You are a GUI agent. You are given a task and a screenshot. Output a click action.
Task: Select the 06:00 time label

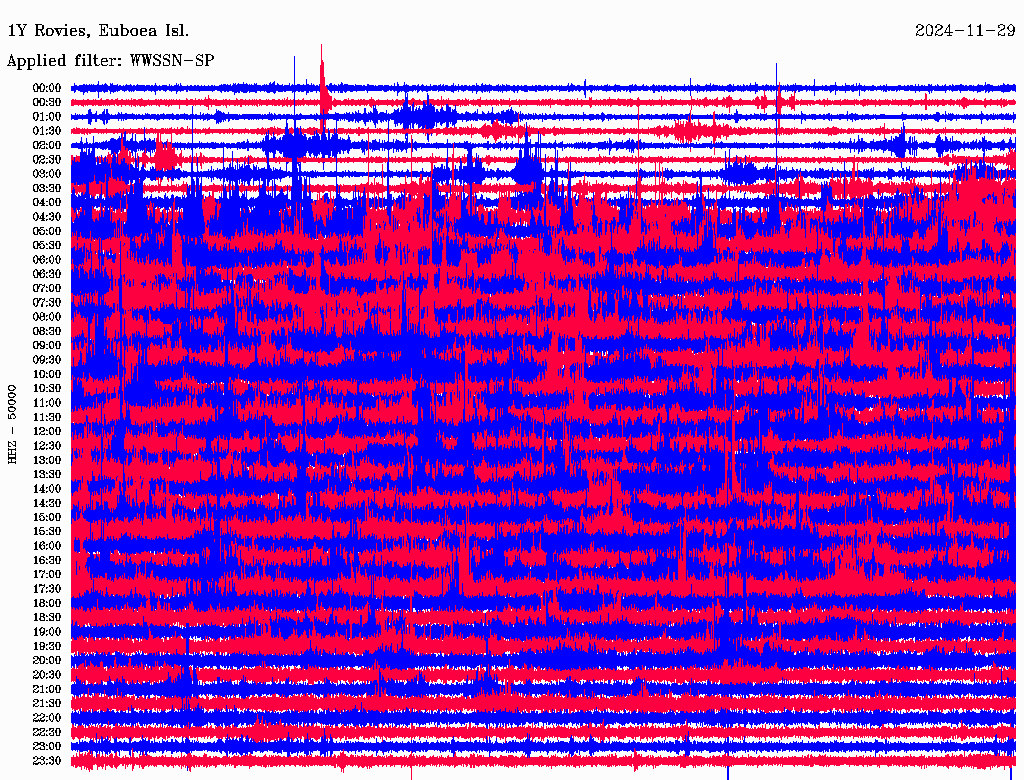[x=46, y=260]
